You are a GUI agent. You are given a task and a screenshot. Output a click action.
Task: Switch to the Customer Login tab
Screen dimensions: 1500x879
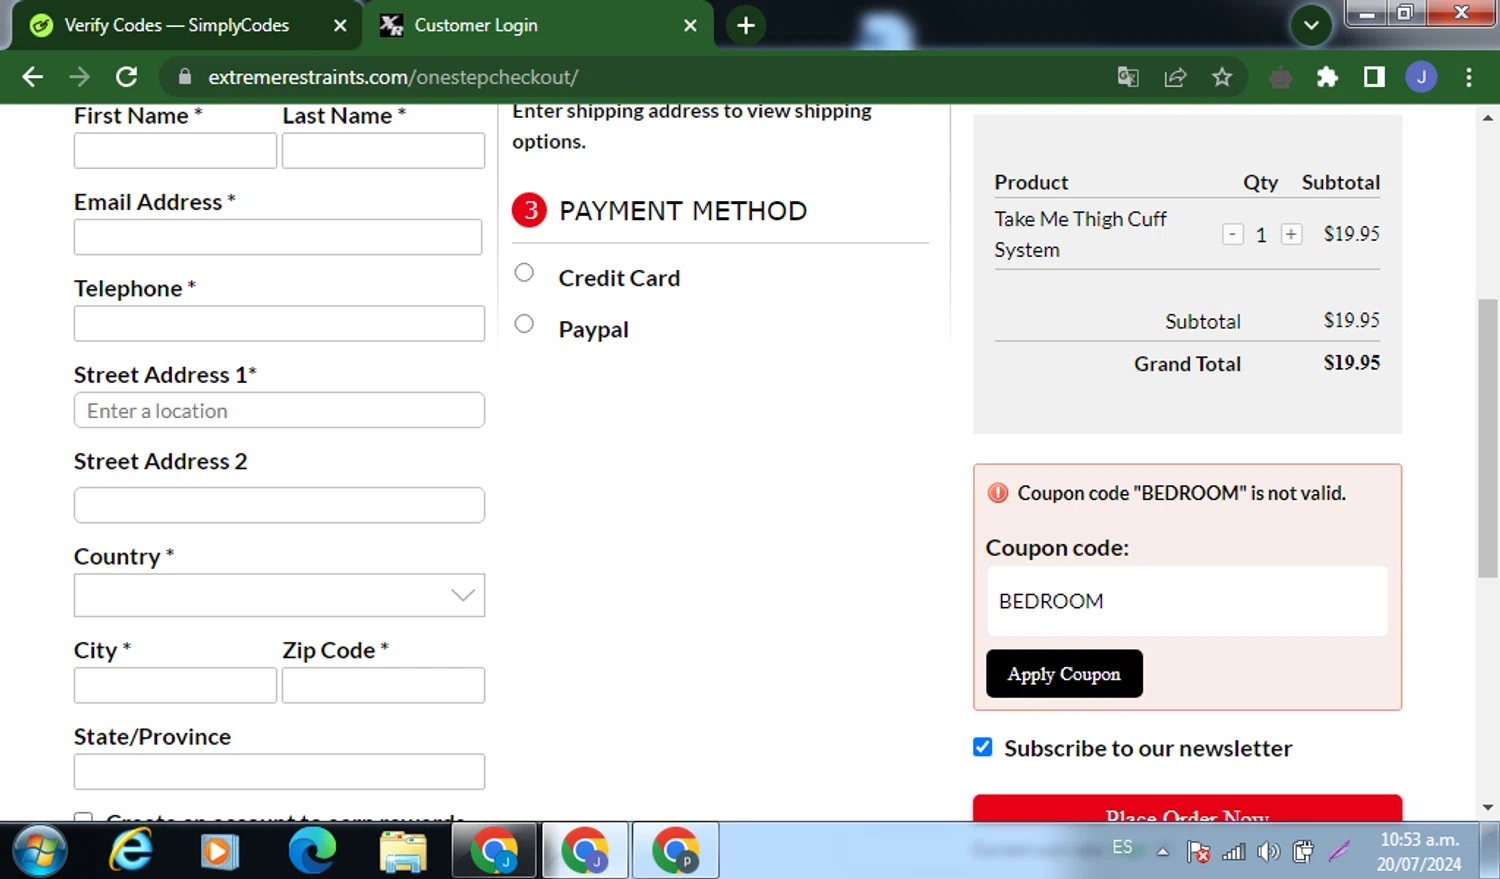pyautogui.click(x=476, y=25)
